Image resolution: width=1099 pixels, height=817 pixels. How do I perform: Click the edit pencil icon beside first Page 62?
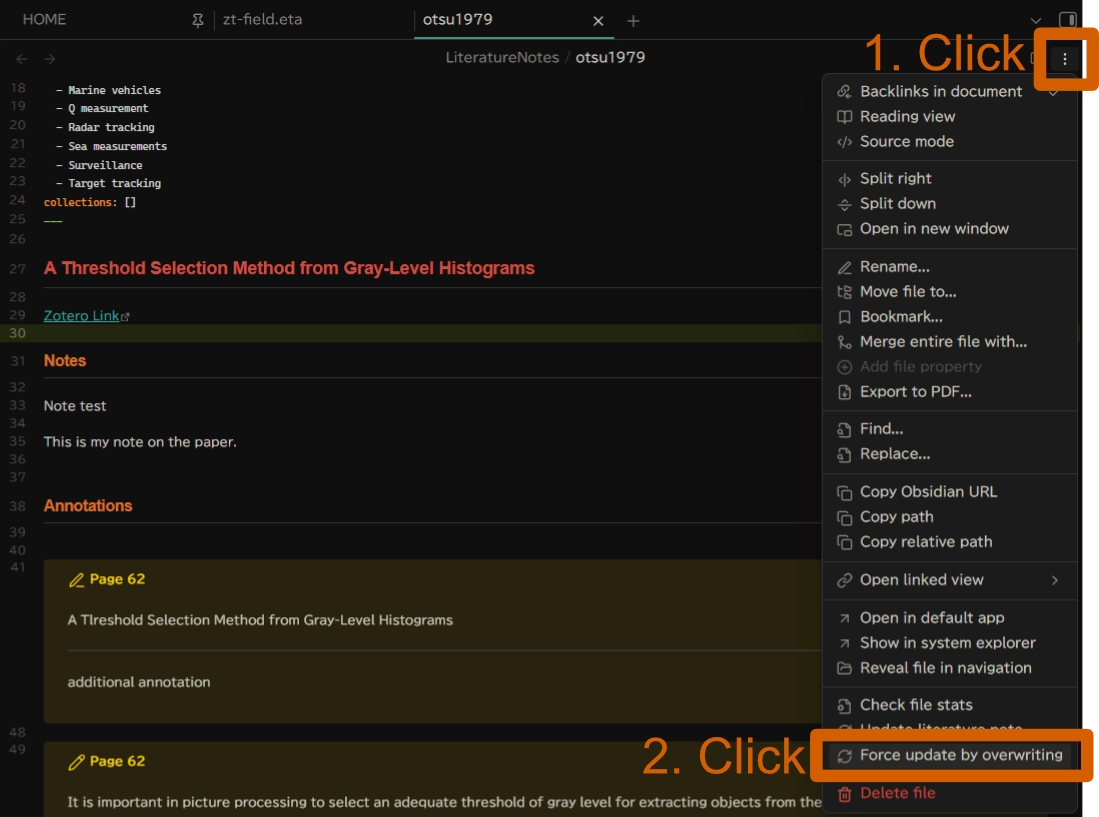[x=76, y=580]
